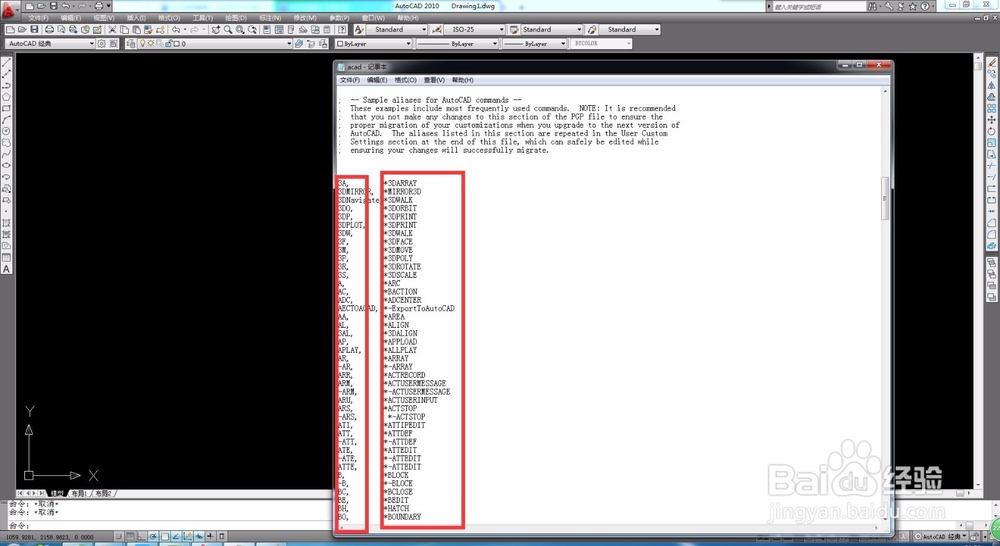Open Properties palette icon in standard toolbar

pos(267,29)
